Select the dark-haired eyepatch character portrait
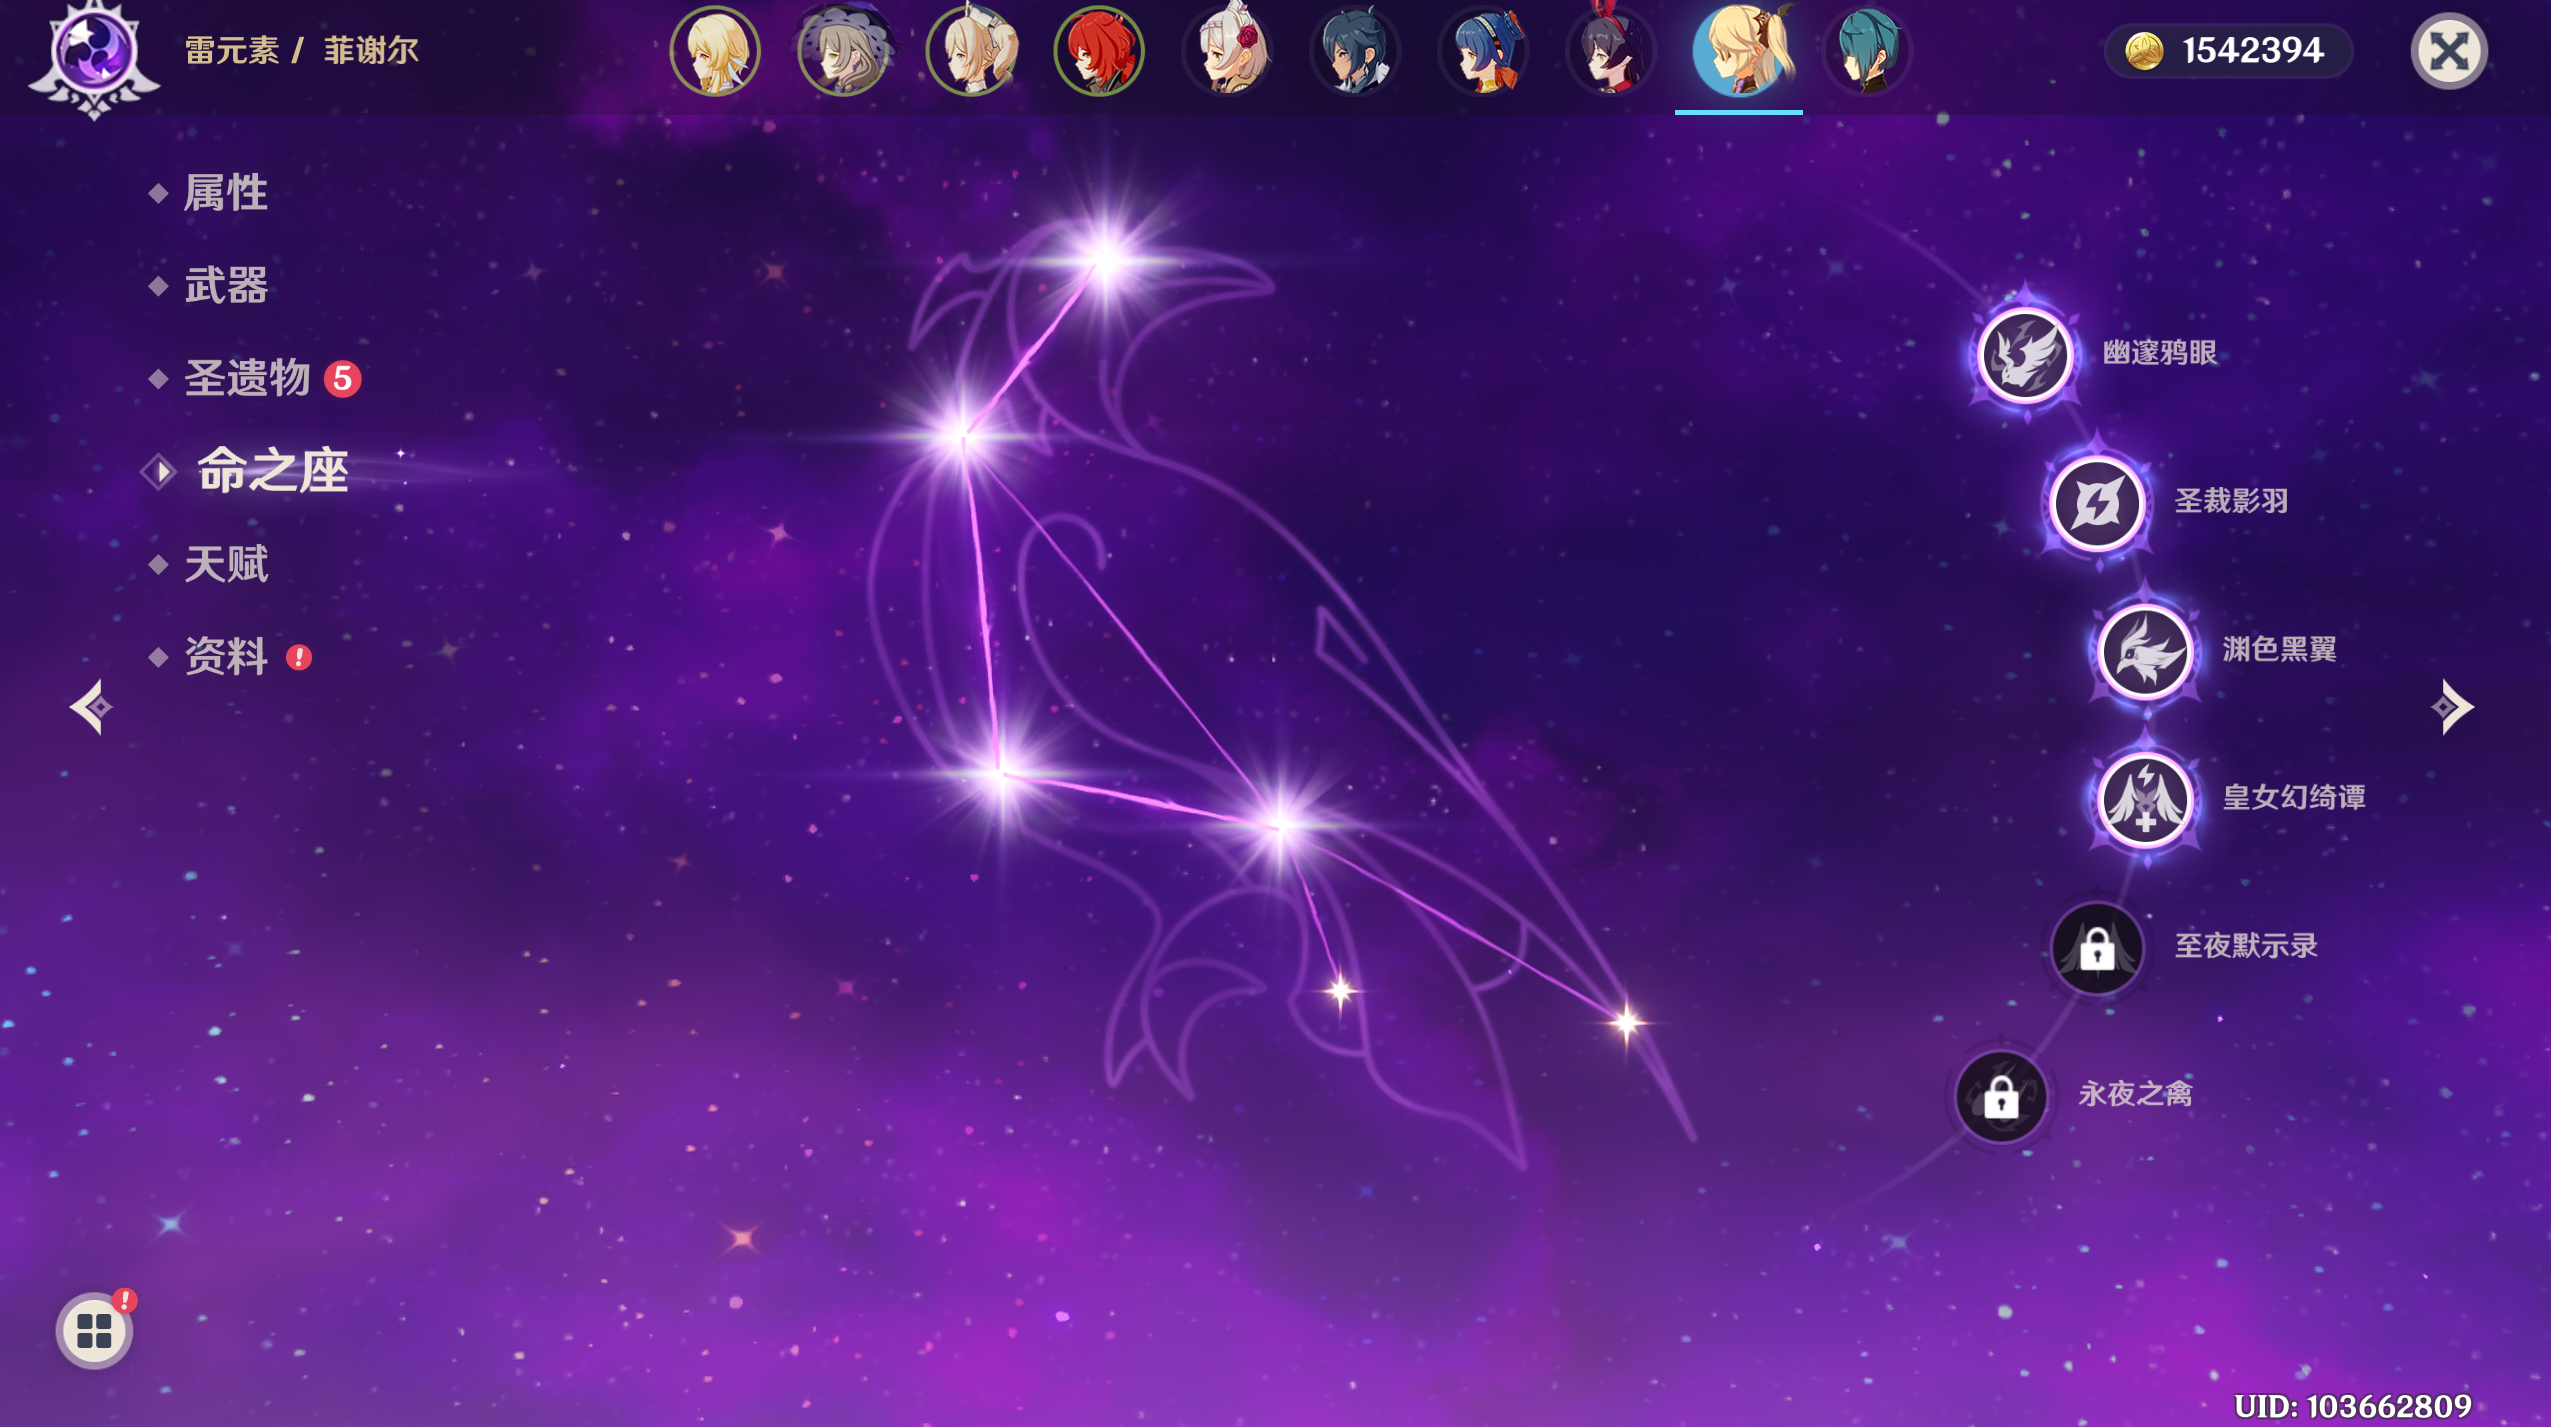Viewport: 2551px width, 1427px height. [1355, 51]
